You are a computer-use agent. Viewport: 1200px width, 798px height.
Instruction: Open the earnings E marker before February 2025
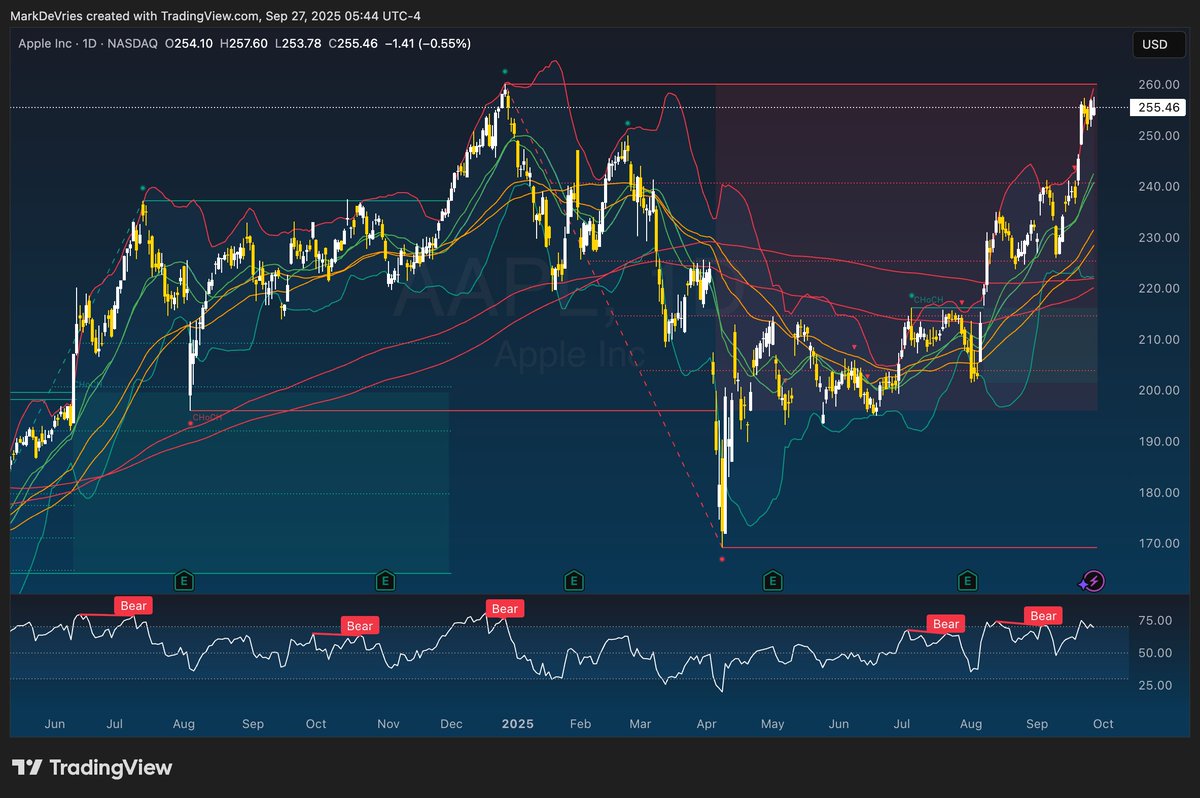click(574, 580)
